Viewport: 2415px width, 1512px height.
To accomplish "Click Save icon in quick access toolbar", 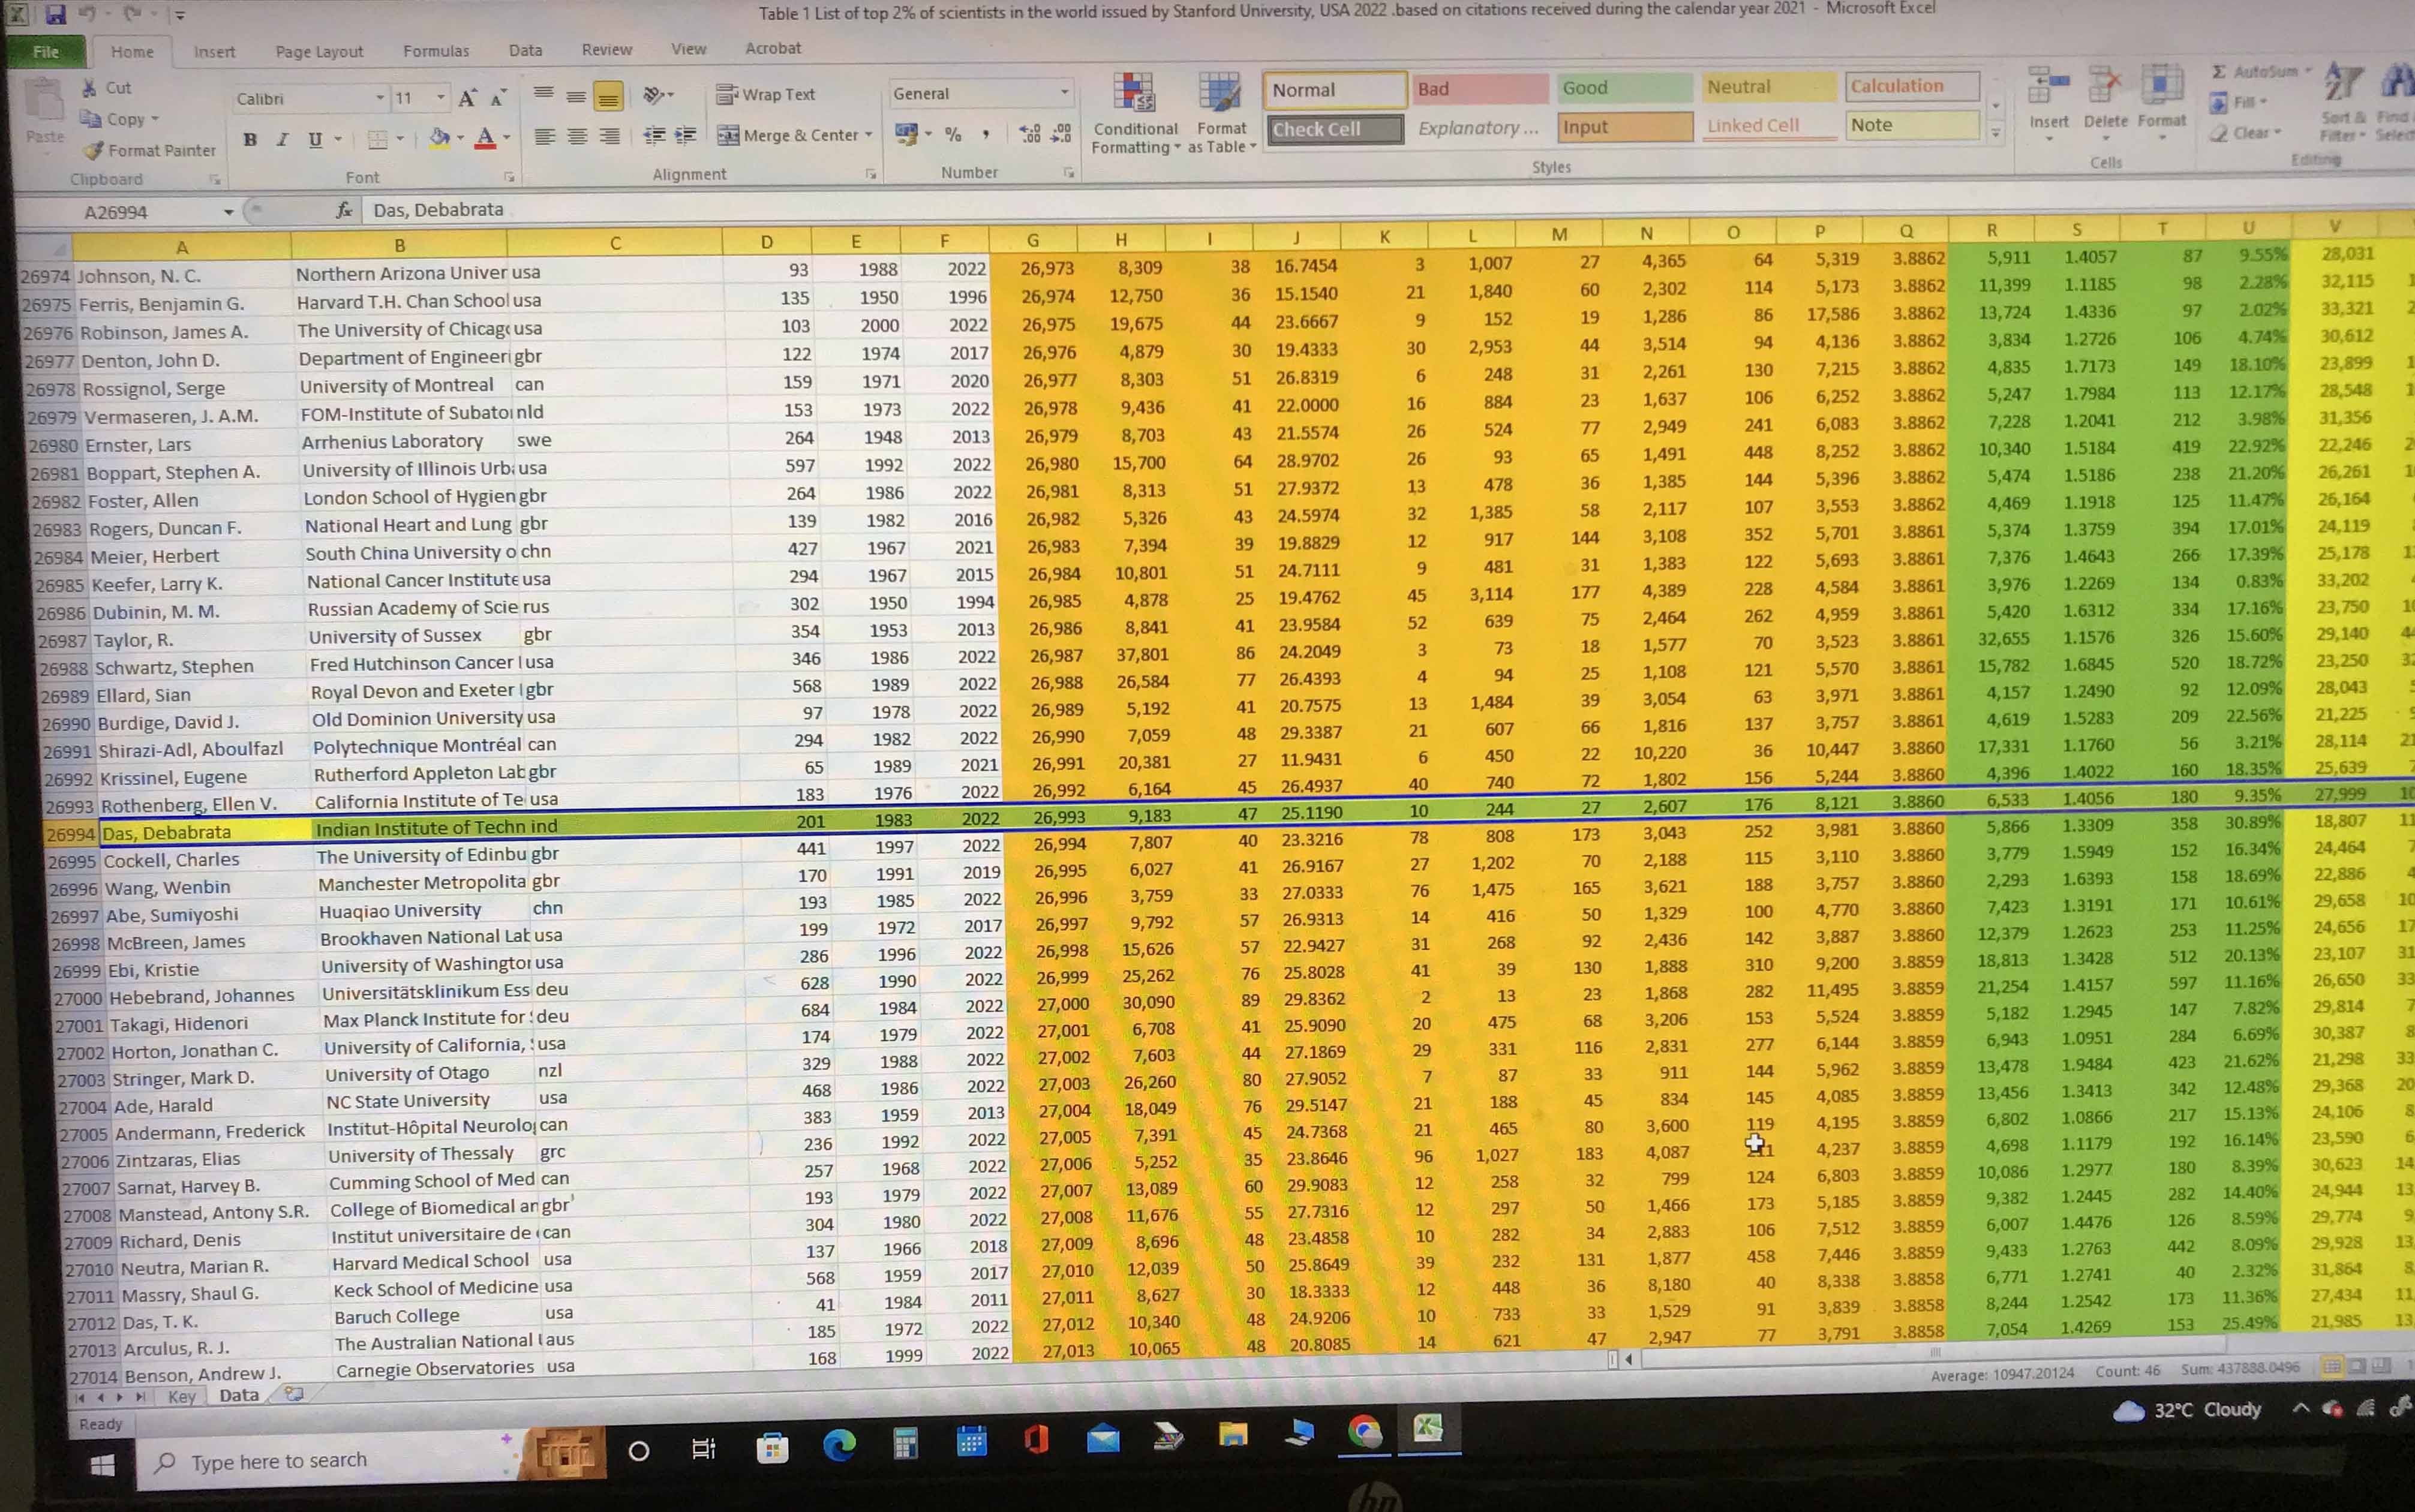I will 56,14.
